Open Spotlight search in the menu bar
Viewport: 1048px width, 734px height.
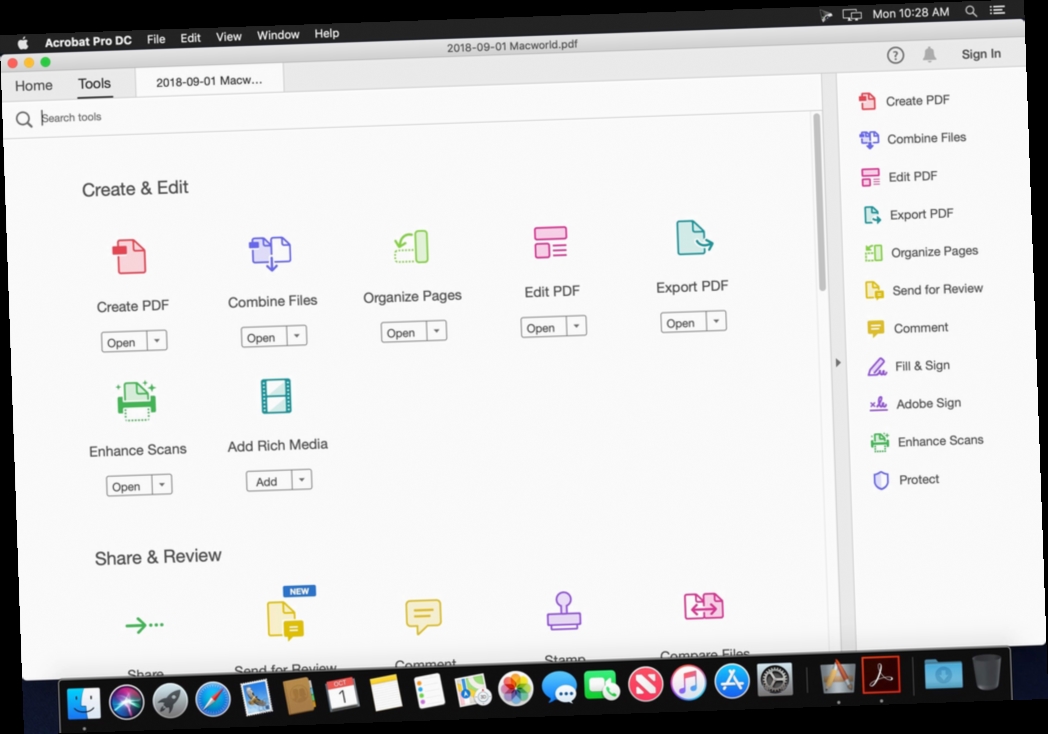pos(971,11)
